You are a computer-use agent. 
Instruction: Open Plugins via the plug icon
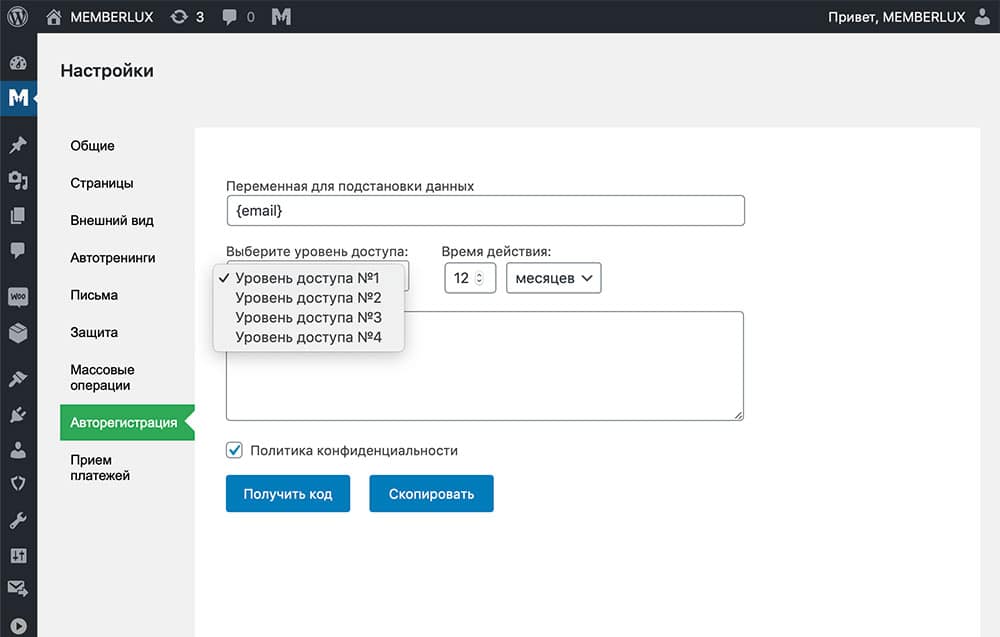pos(18,414)
